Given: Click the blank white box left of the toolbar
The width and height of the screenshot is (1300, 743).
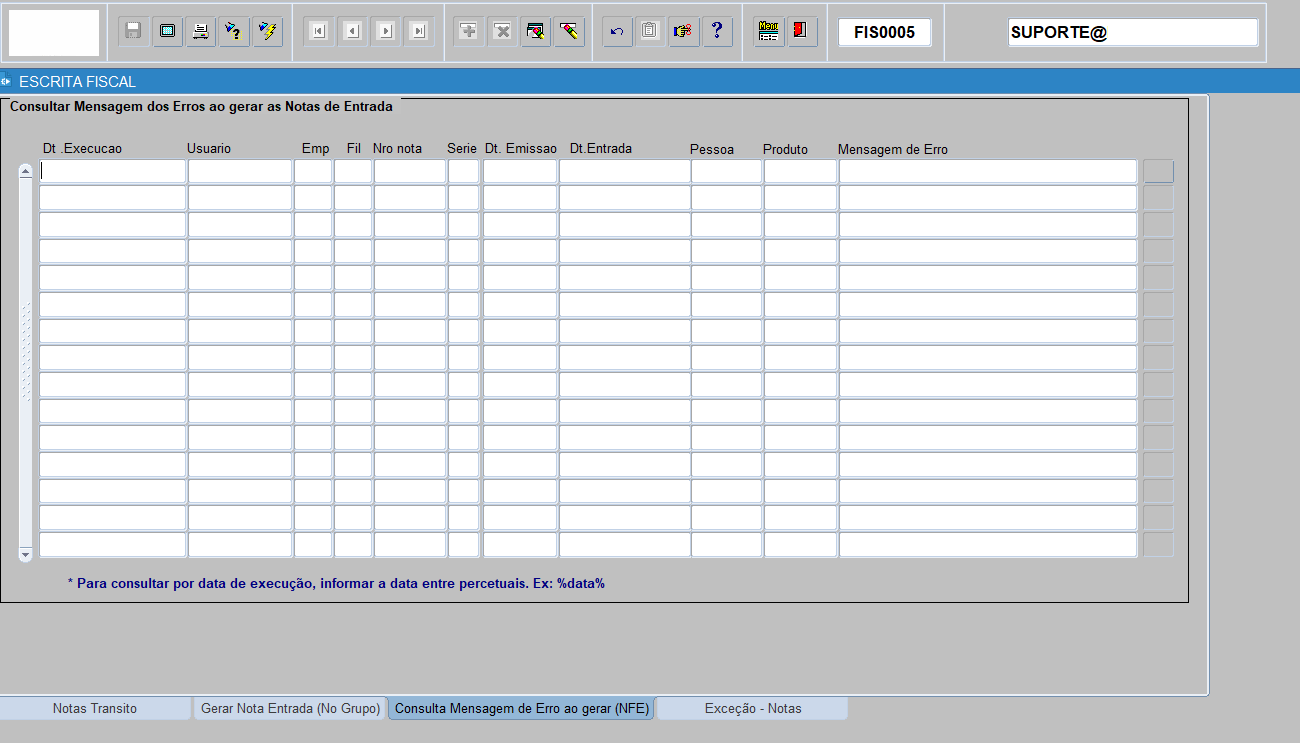Looking at the screenshot, I should [54, 32].
